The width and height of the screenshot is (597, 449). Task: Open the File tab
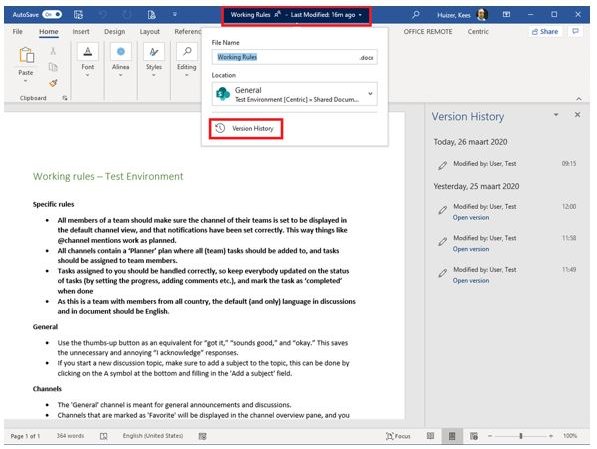18,31
